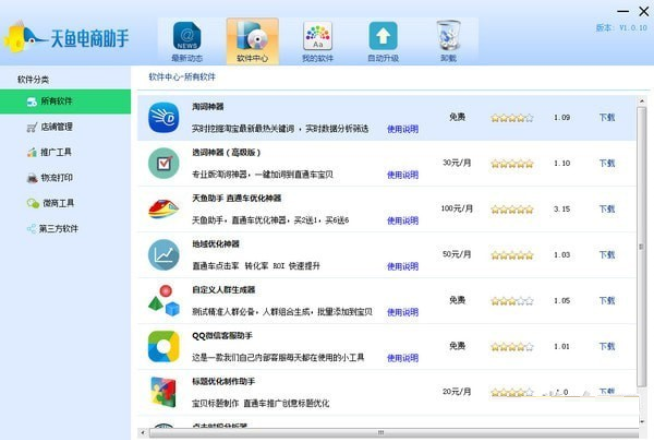Download 自定义人群生成器 via 下载 link

click(x=607, y=300)
